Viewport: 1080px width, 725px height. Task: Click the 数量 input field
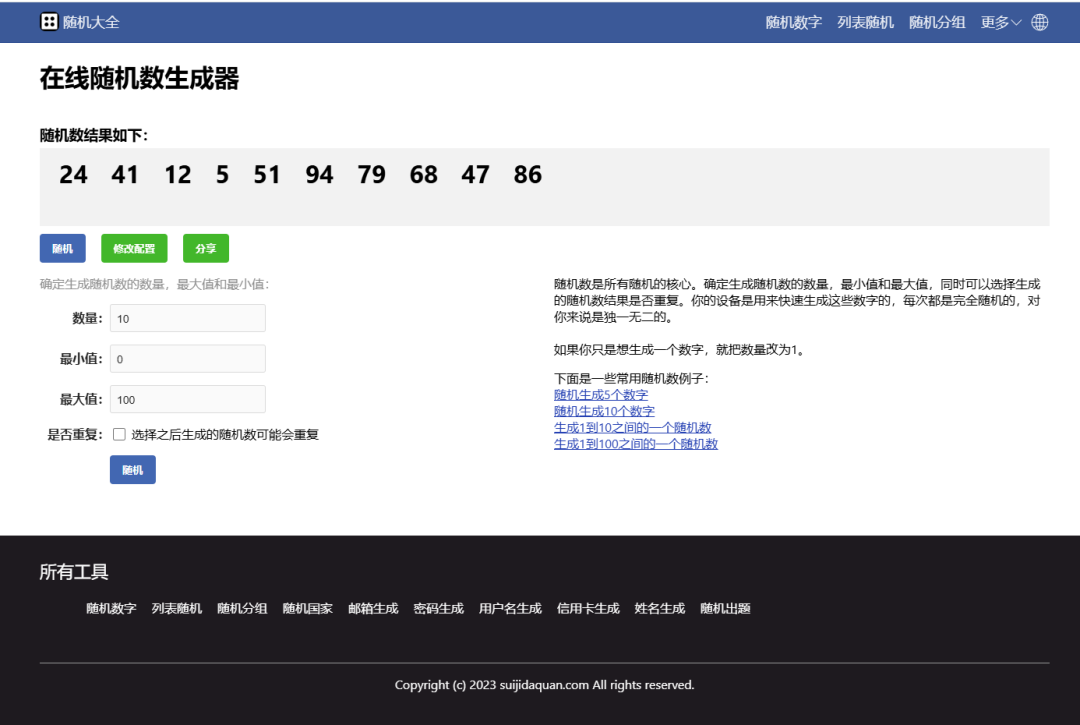[x=187, y=318]
